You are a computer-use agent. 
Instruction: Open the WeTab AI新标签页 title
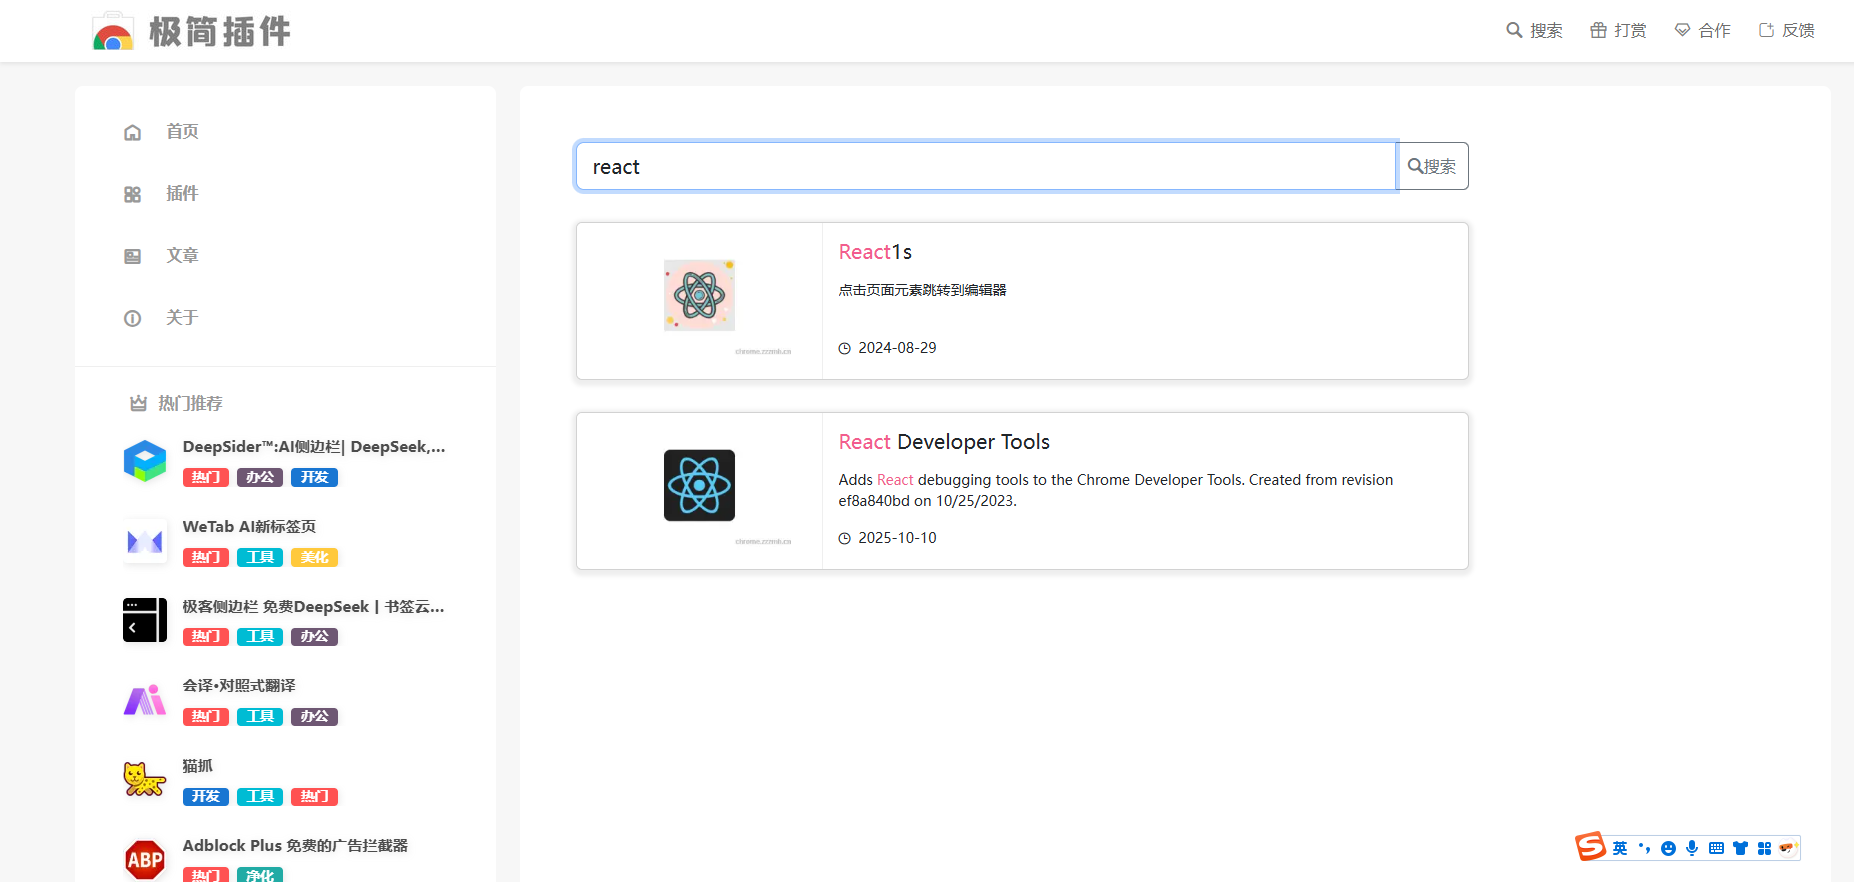pyautogui.click(x=249, y=527)
